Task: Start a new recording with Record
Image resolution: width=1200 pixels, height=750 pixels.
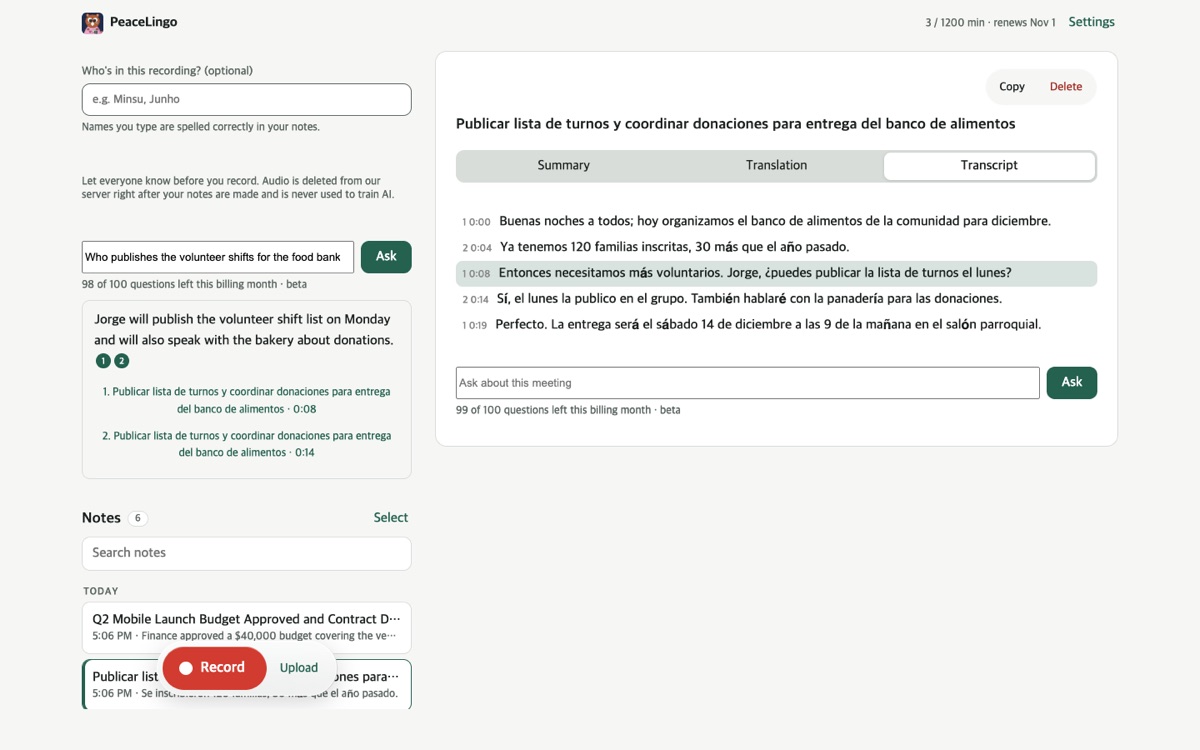Action: pos(214,668)
